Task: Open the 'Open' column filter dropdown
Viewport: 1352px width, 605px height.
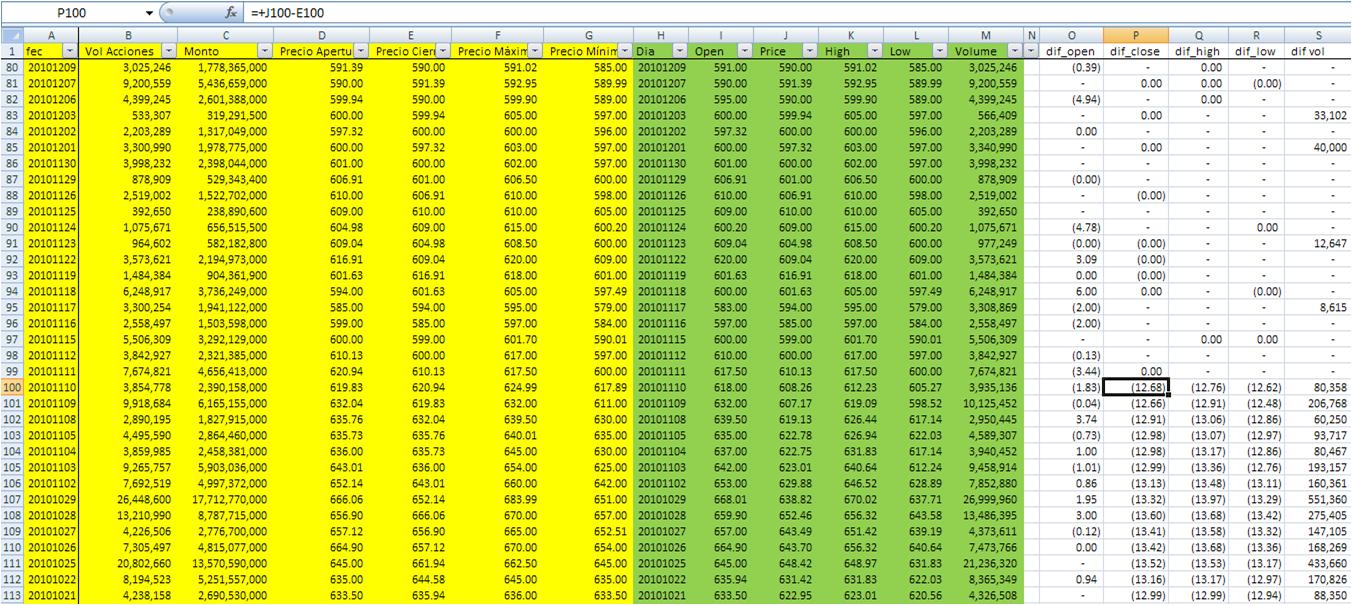Action: (747, 50)
